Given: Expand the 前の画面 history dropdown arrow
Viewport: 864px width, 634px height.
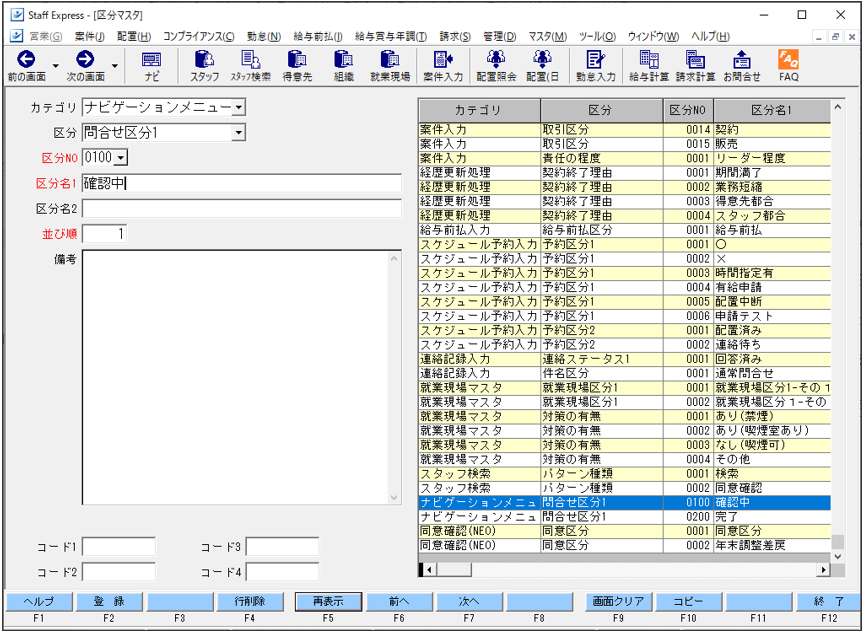Looking at the screenshot, I should [56, 66].
